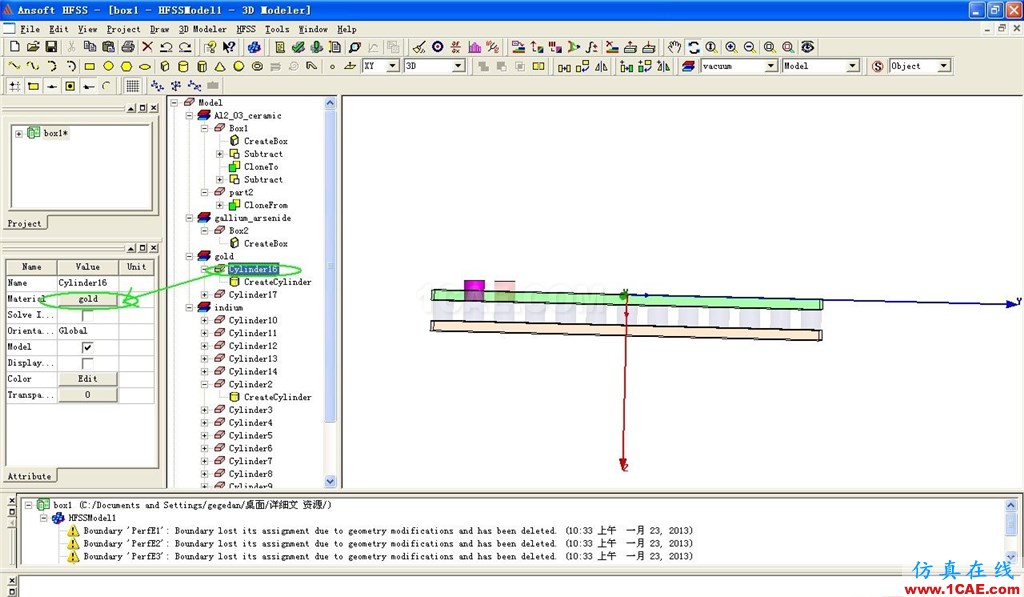Select Cylinder16 in the model tree
Viewport: 1024px width, 597px height.
(253, 269)
